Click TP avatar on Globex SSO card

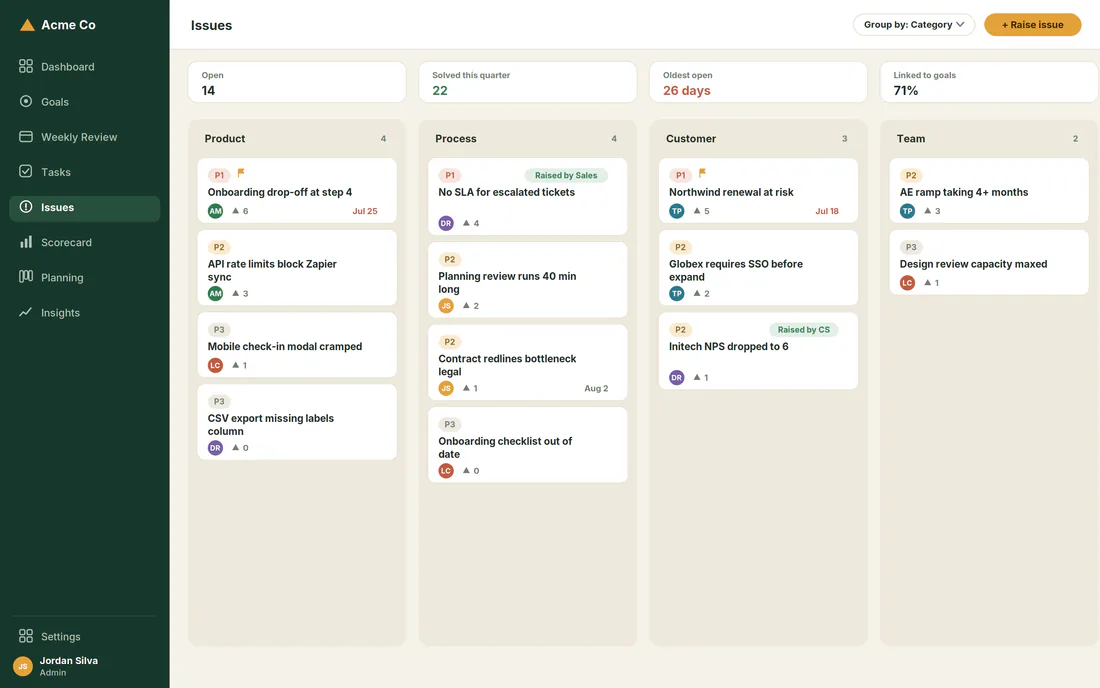point(677,293)
